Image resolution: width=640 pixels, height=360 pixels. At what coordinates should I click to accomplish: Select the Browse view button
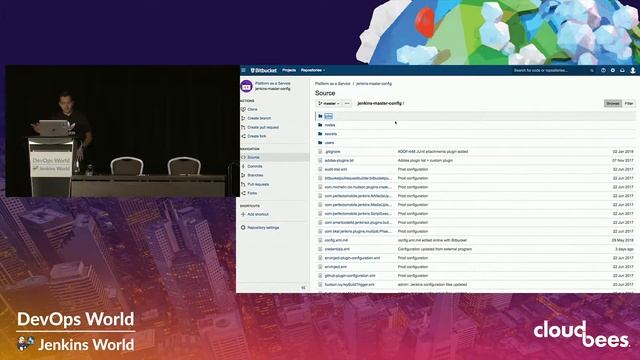(613, 104)
